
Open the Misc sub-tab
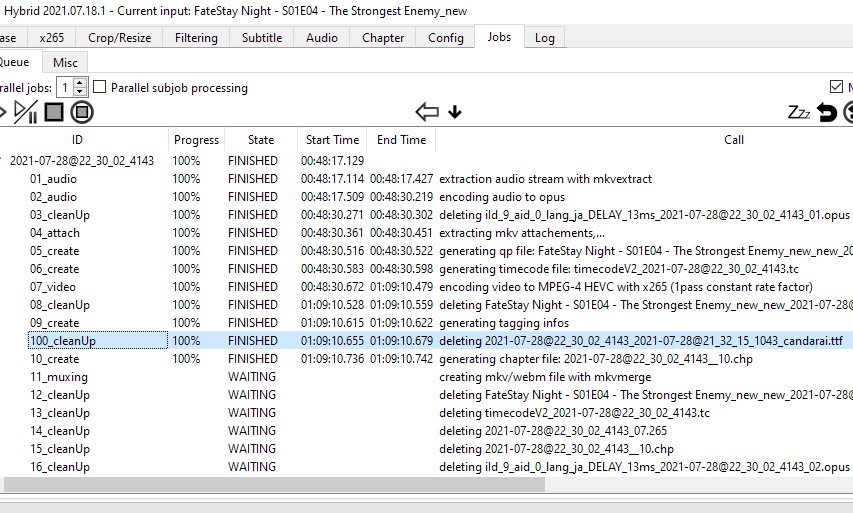65,62
